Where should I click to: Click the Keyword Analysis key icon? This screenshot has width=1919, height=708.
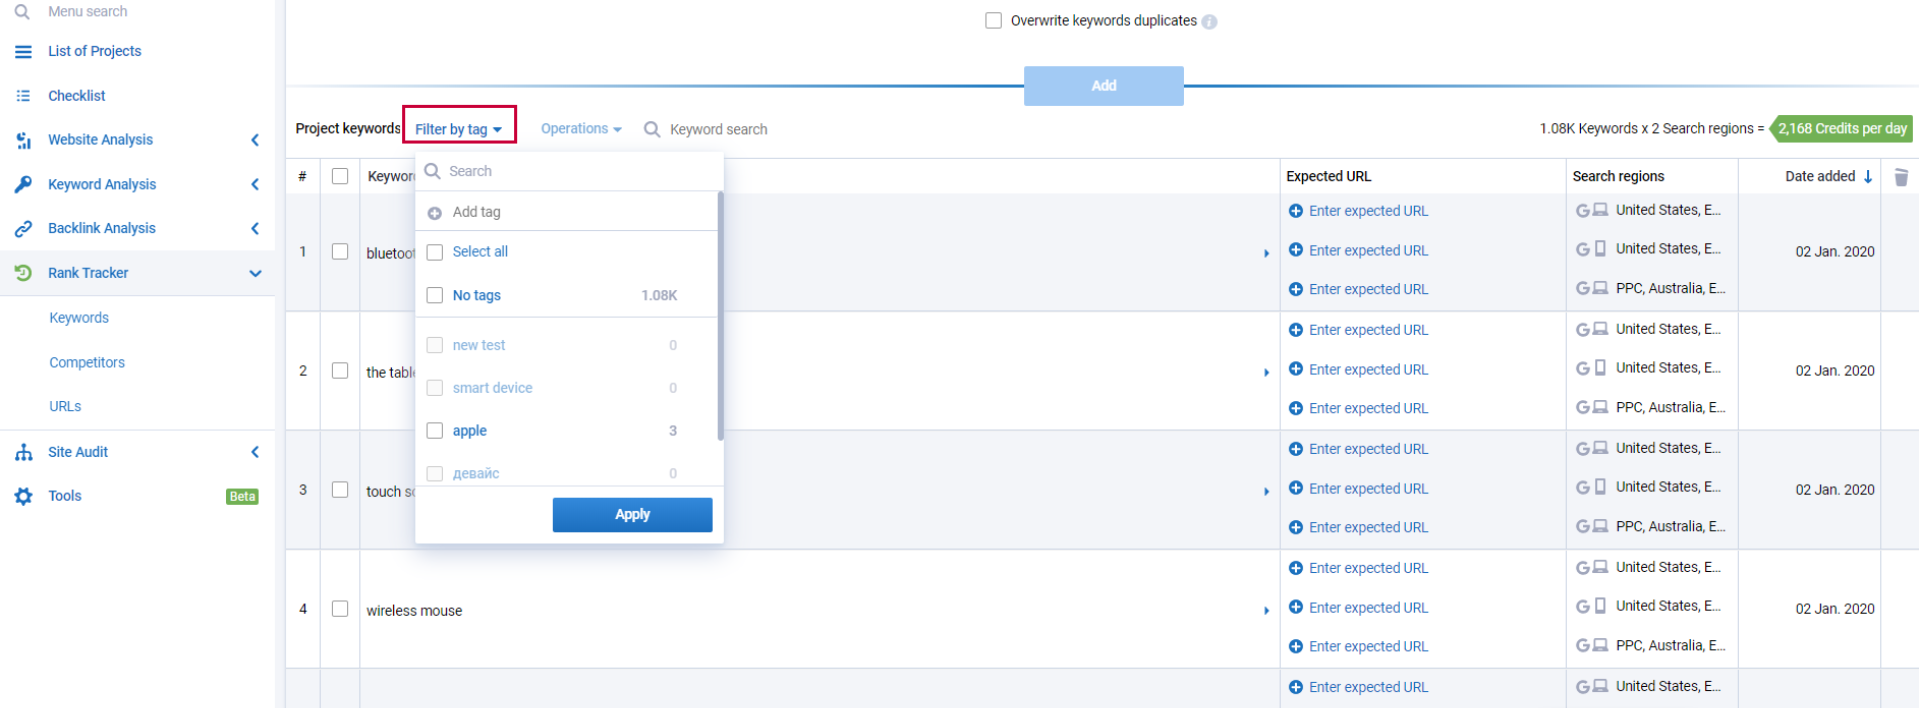23,184
